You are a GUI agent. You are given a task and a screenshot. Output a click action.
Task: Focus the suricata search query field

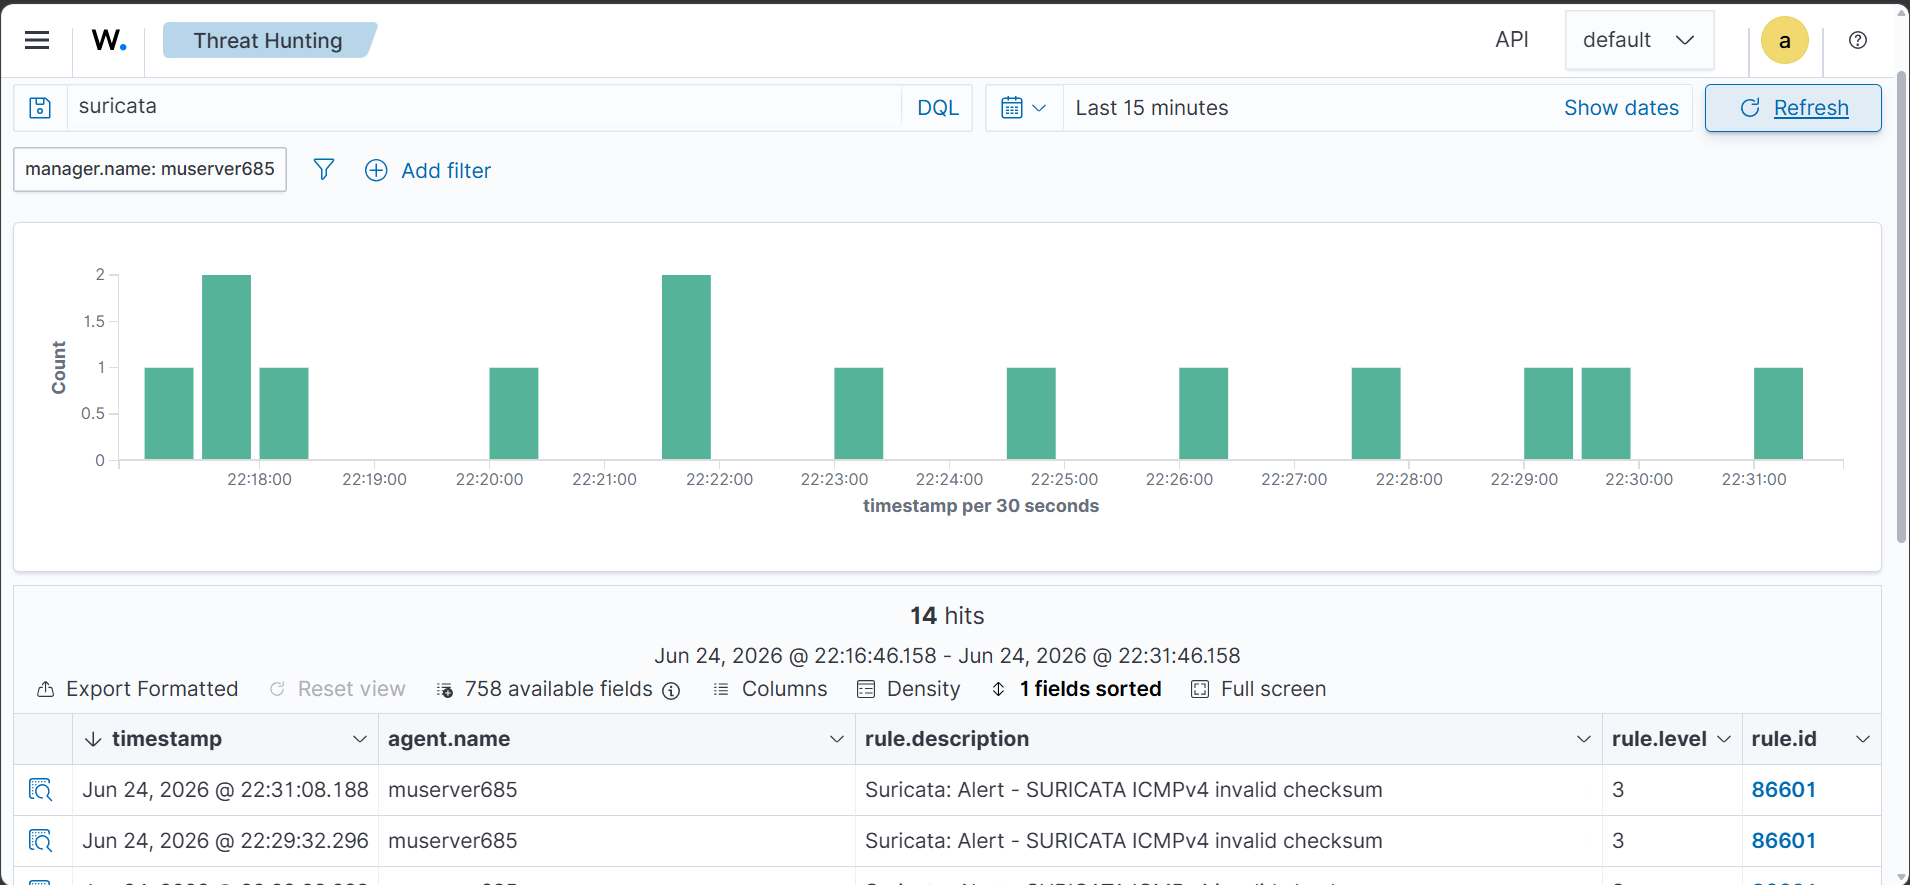point(484,107)
